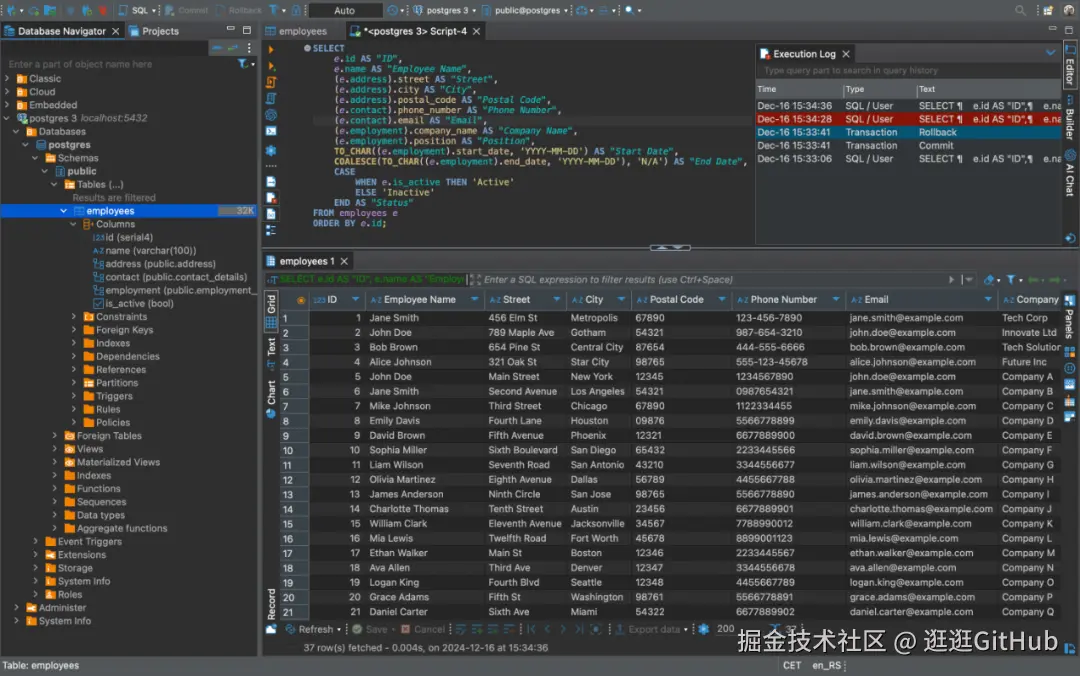Viewport: 1080px width, 676px height.
Task: Open the SQL terminal console icon
Action: click(271, 131)
